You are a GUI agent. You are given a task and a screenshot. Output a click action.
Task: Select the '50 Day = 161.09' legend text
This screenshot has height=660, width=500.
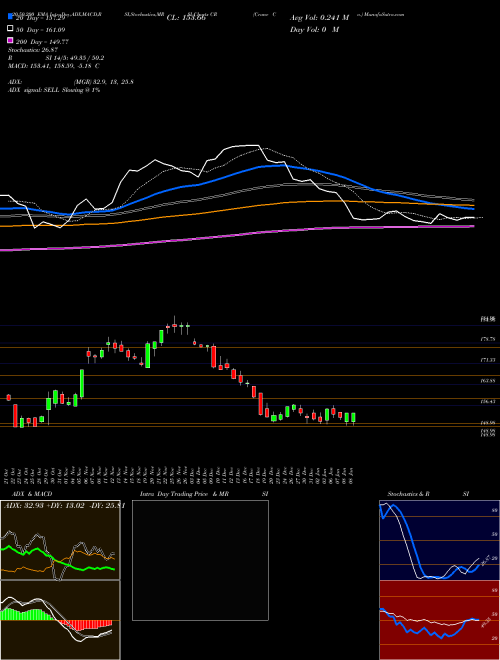pyautogui.click(x=41, y=30)
